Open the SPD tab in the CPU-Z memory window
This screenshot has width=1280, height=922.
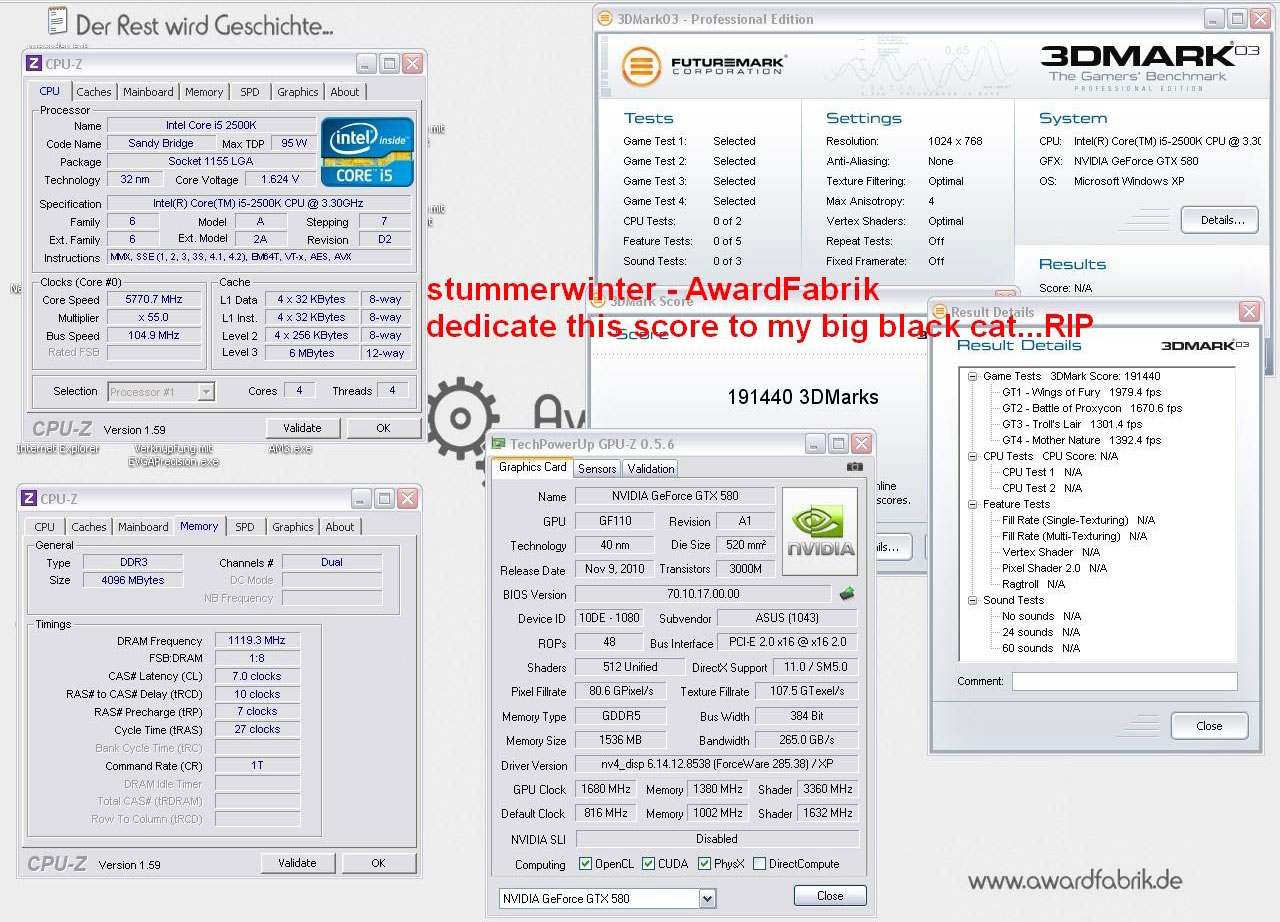coord(245,527)
